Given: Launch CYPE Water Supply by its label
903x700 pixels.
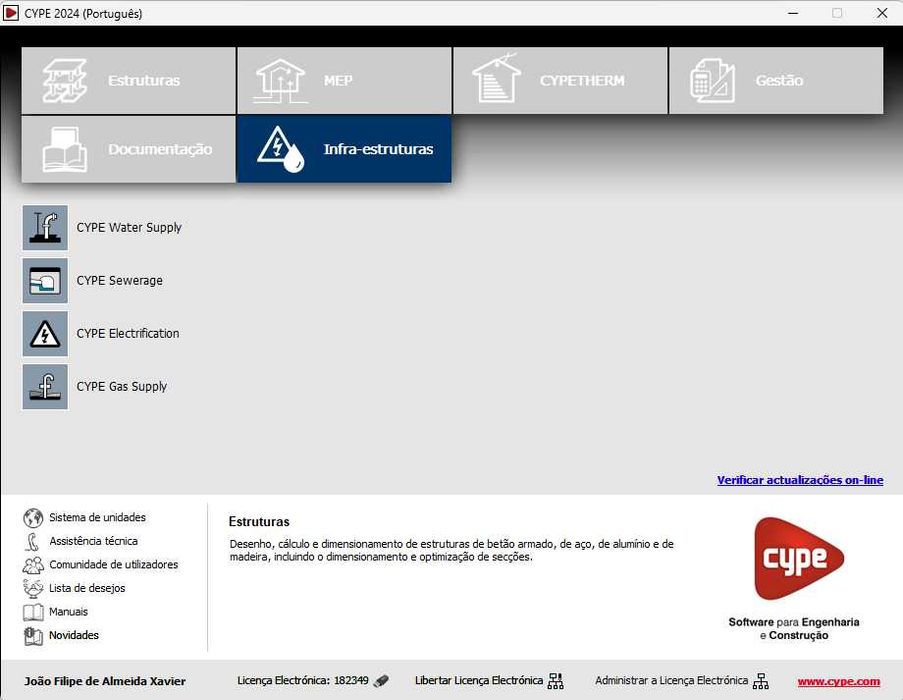Looking at the screenshot, I should pyautogui.click(x=129, y=228).
